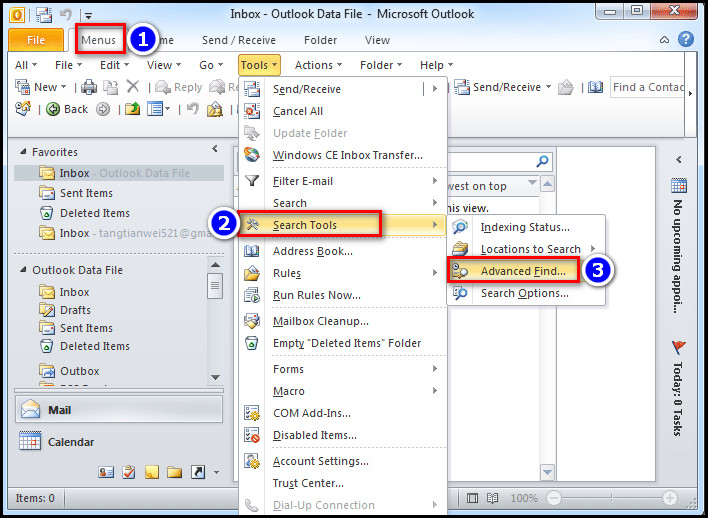Click the Back arrow icon
This screenshot has height=518, width=708.
click(x=53, y=109)
